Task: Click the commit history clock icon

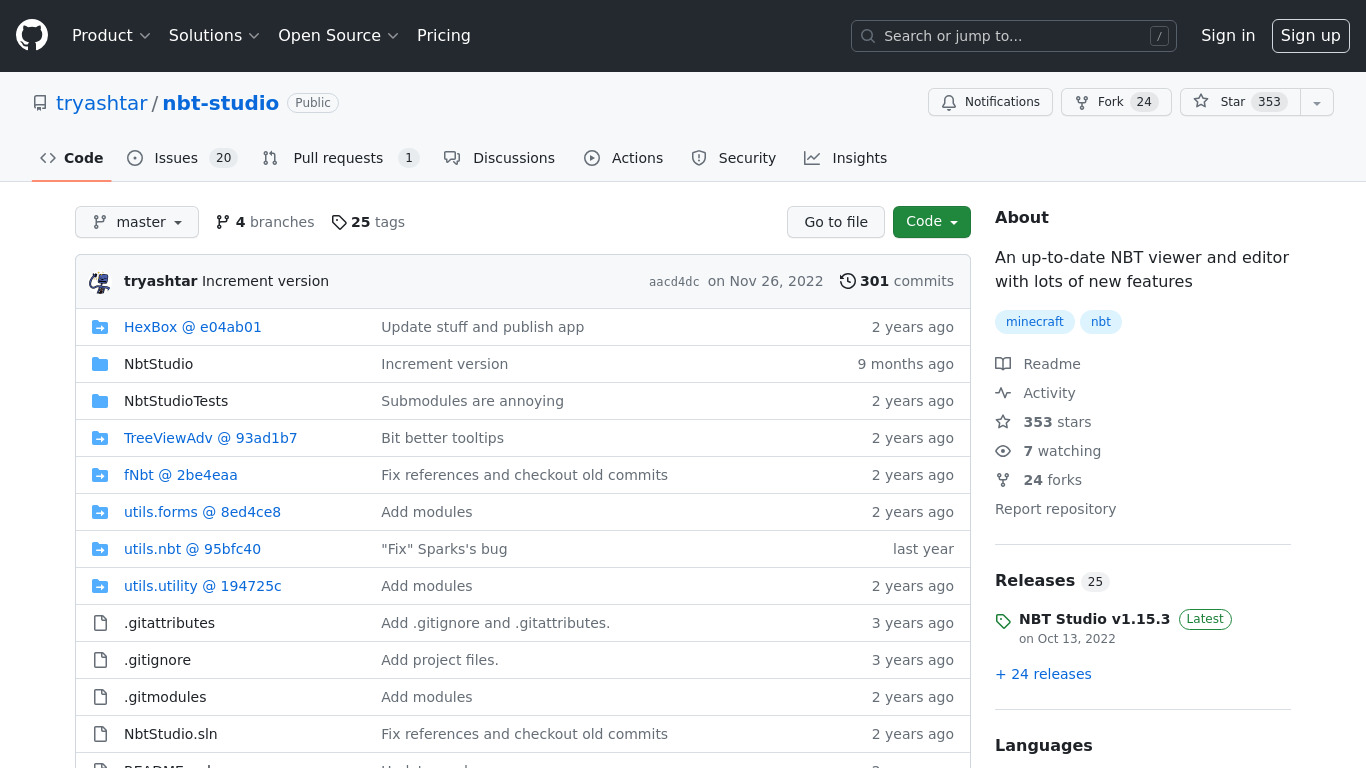Action: [847, 282]
